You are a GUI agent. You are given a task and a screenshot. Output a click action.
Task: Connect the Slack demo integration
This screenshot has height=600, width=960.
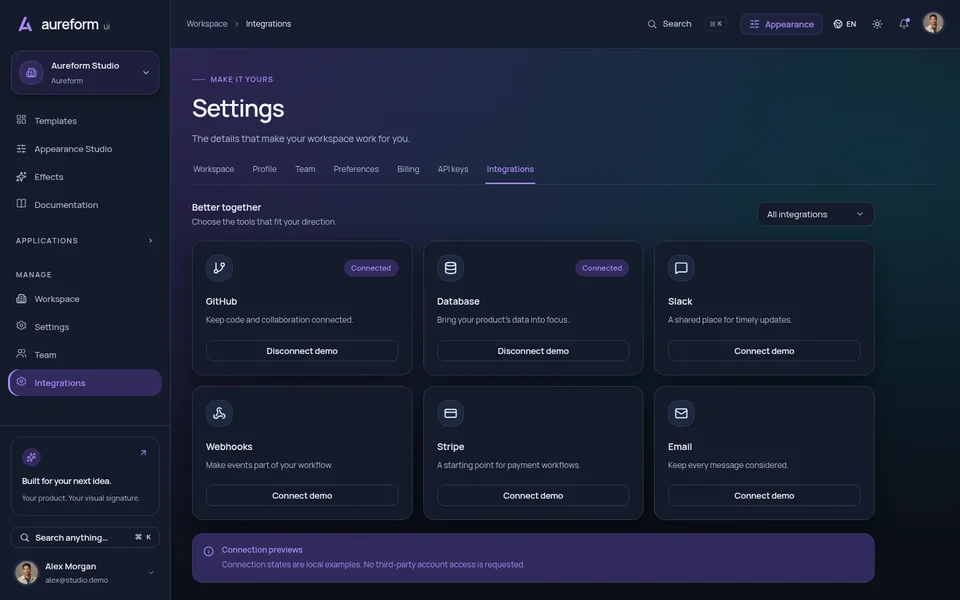[764, 351]
